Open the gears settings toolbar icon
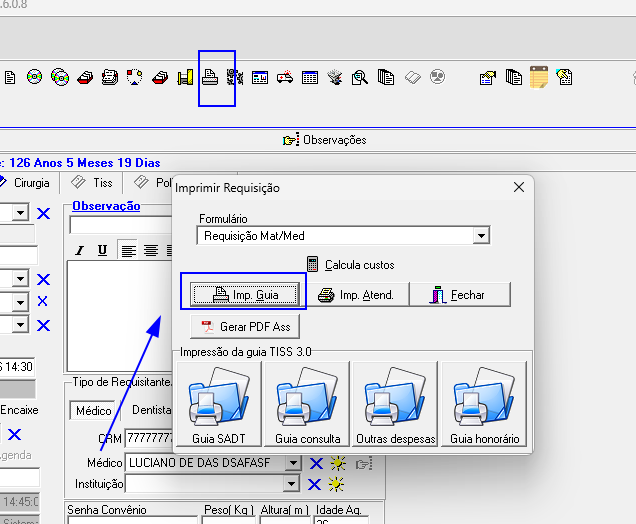The height and width of the screenshot is (524, 636). tap(234, 77)
